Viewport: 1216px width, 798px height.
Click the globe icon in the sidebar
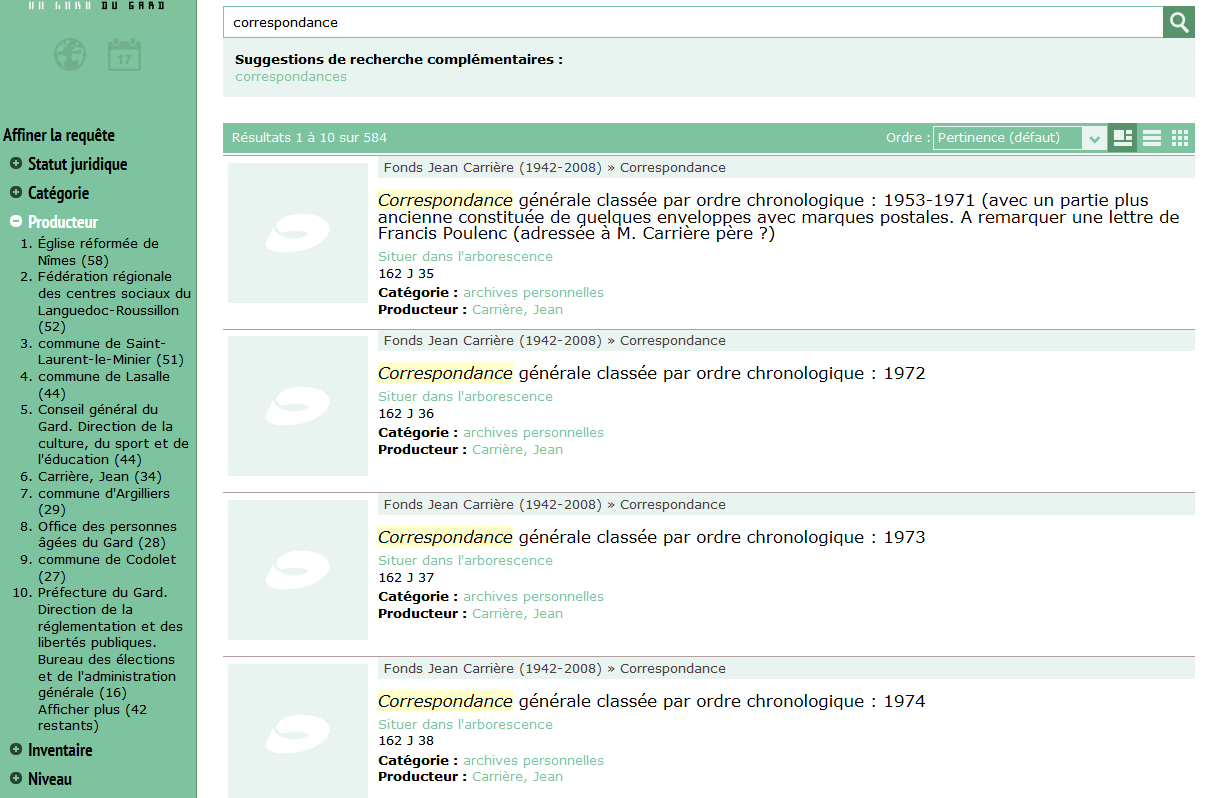tap(69, 55)
